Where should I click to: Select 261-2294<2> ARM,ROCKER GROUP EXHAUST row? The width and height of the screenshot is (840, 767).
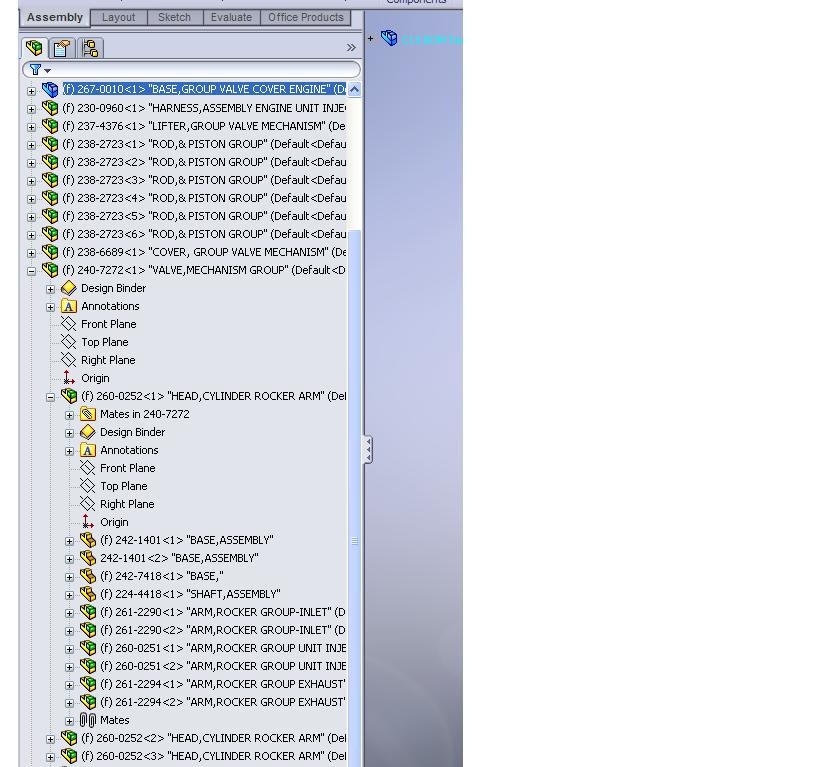pyautogui.click(x=223, y=702)
